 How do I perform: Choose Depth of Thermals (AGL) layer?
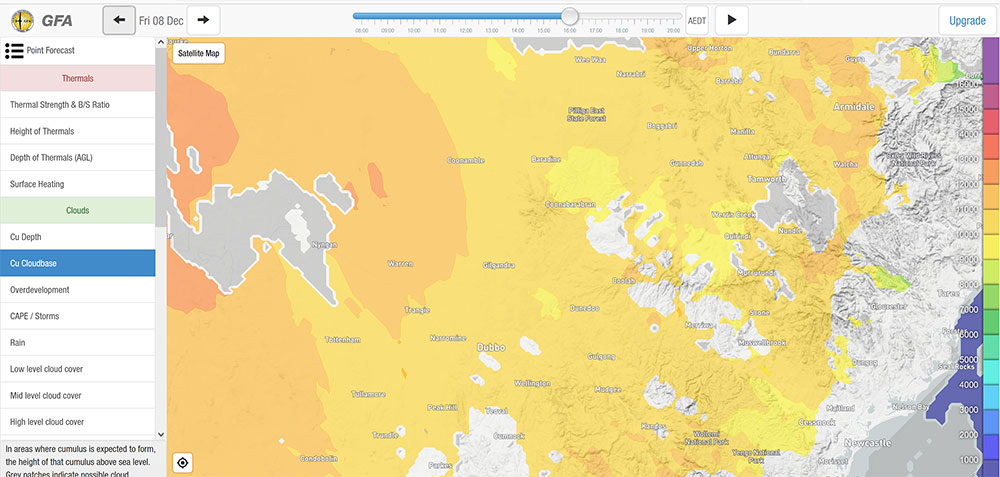point(77,158)
